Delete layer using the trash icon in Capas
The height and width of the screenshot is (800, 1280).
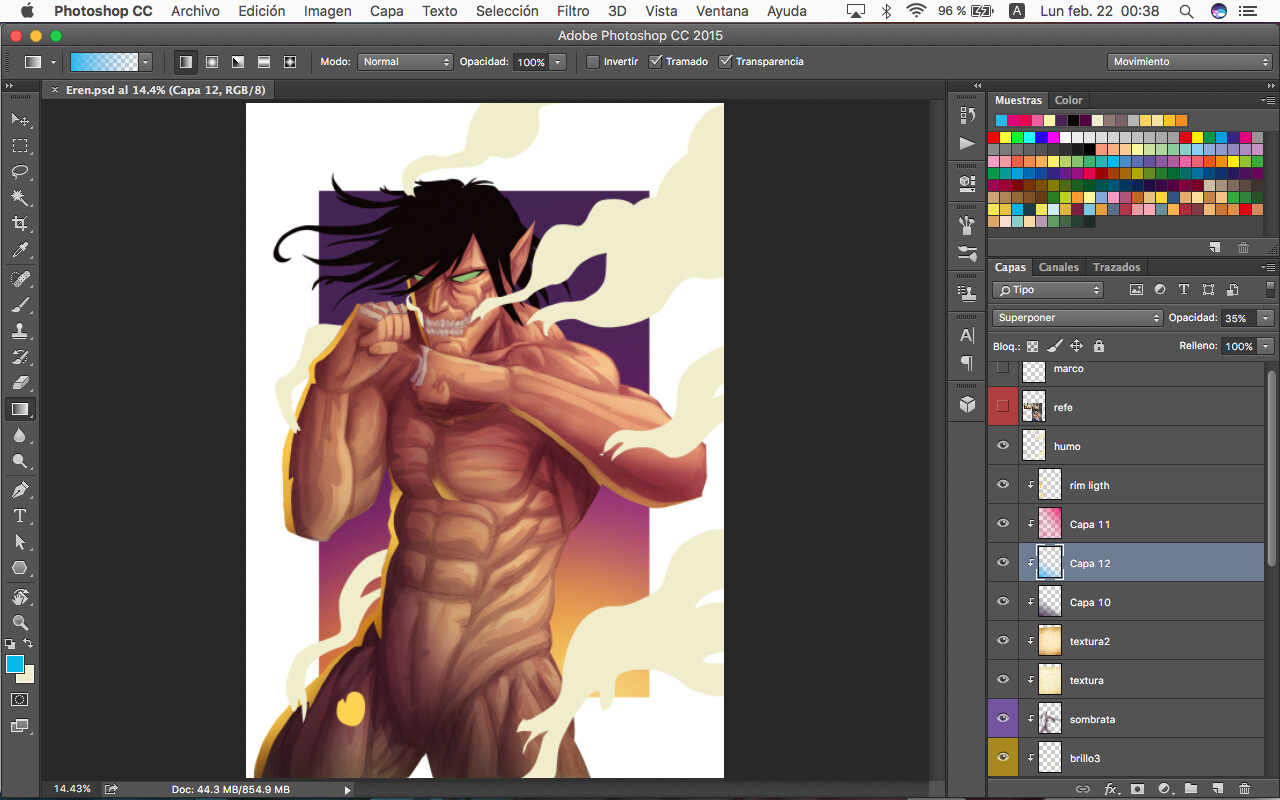(1244, 789)
